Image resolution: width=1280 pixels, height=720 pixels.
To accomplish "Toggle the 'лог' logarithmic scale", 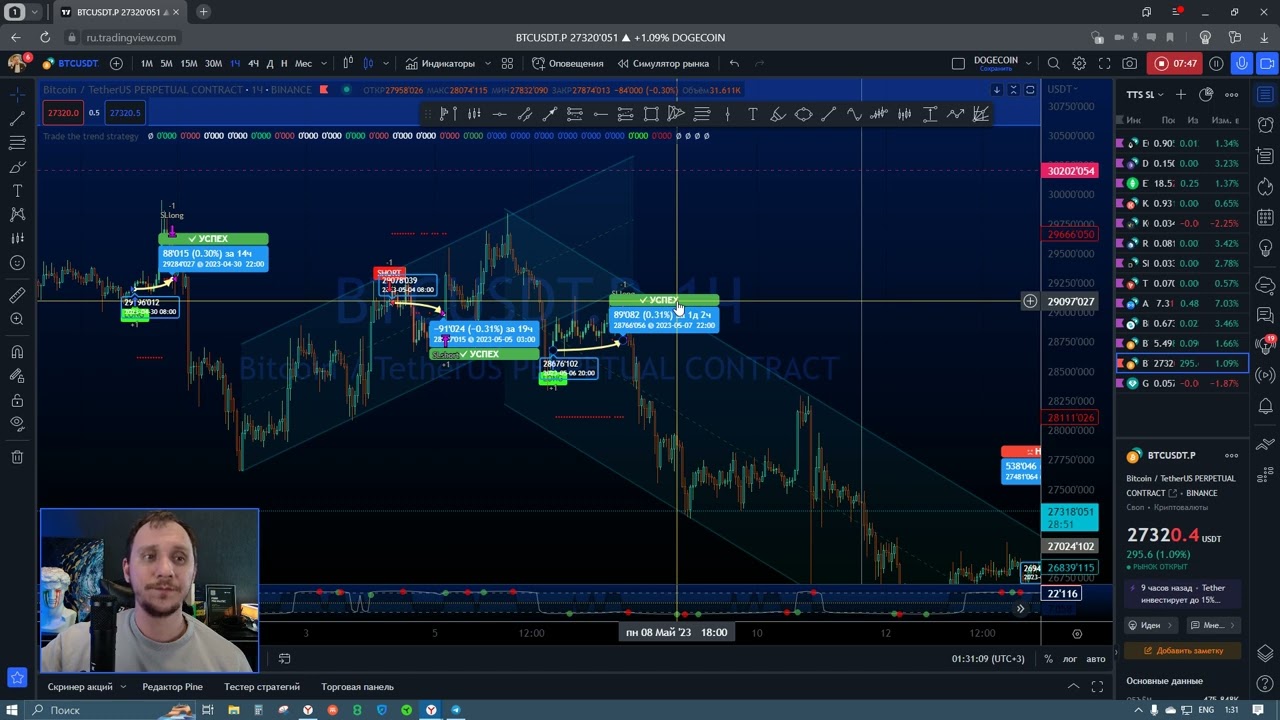I will [1069, 658].
